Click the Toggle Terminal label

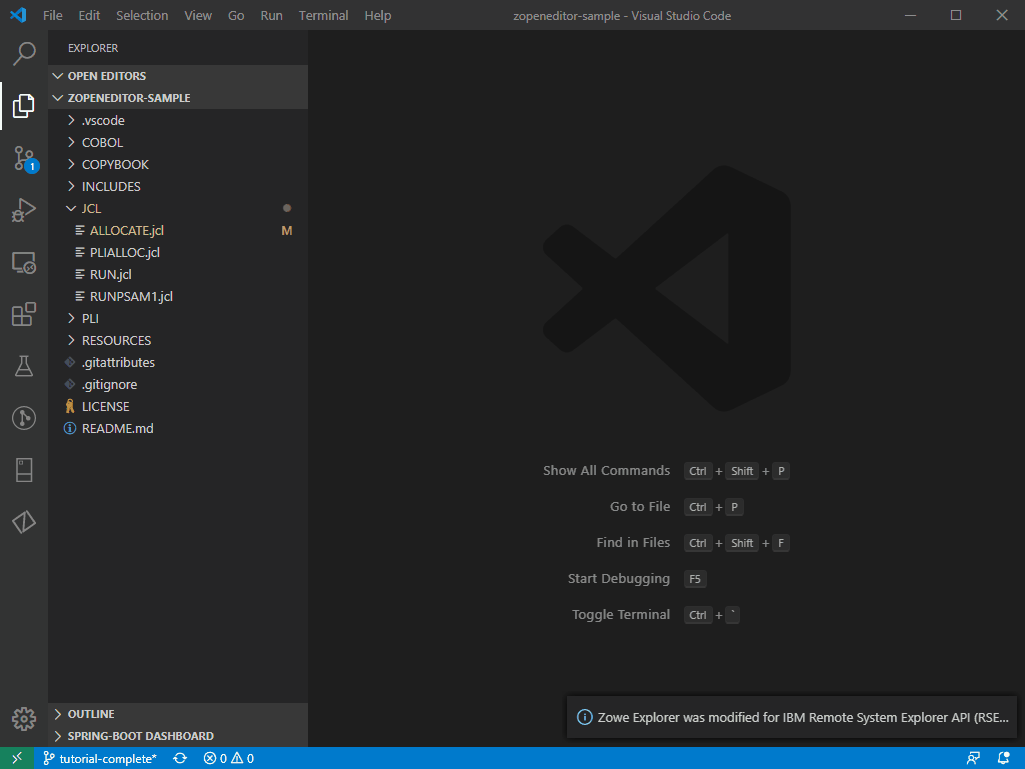point(620,615)
